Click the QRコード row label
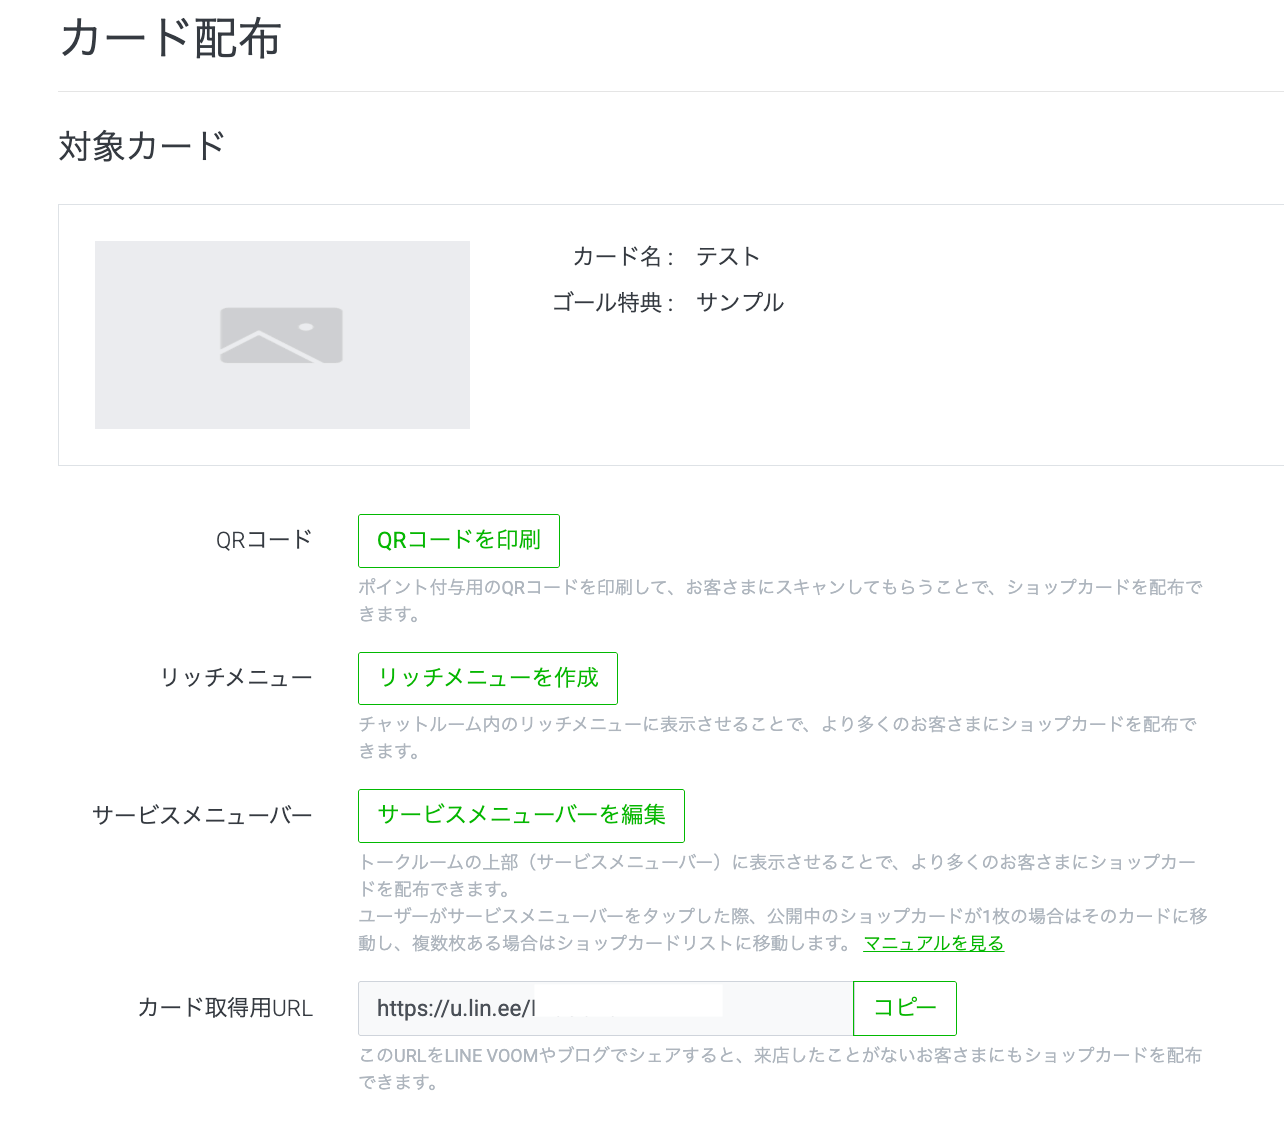The width and height of the screenshot is (1284, 1130). pyautogui.click(x=264, y=540)
